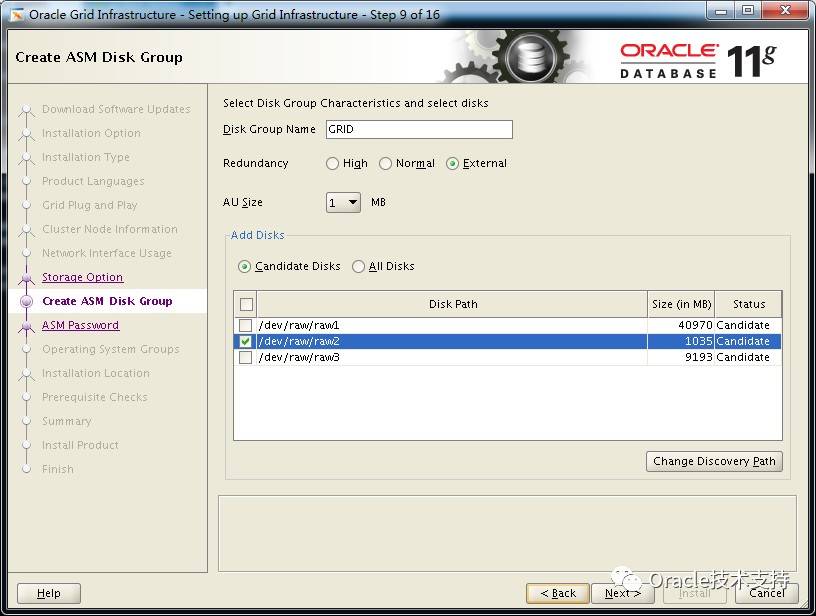The width and height of the screenshot is (816, 616).
Task: Proceed with the Next button
Action: tap(622, 593)
